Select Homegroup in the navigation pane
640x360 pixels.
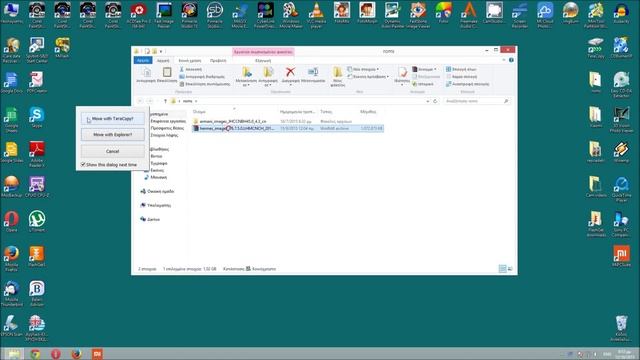point(157,191)
